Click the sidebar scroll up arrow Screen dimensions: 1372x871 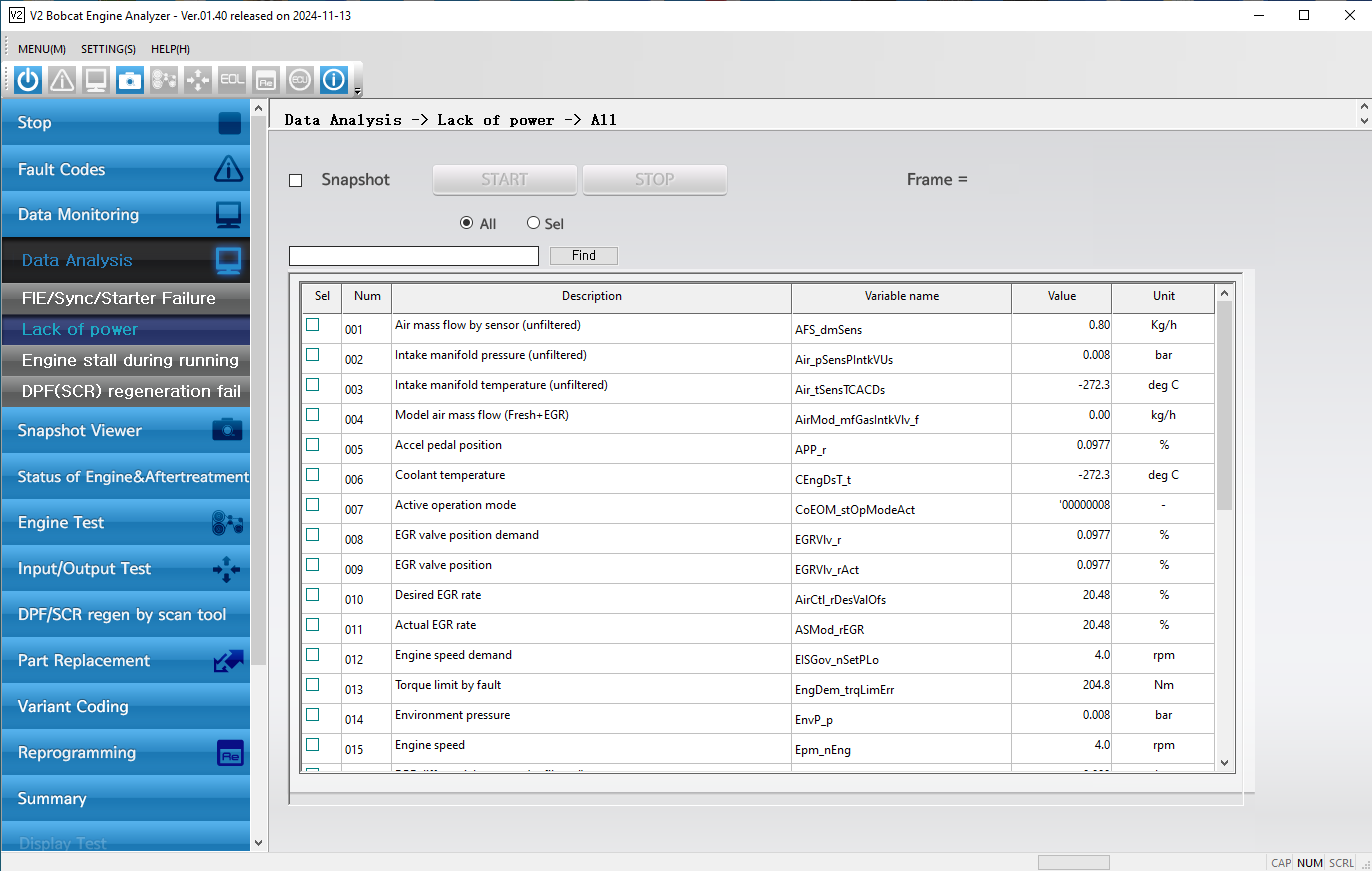[259, 108]
